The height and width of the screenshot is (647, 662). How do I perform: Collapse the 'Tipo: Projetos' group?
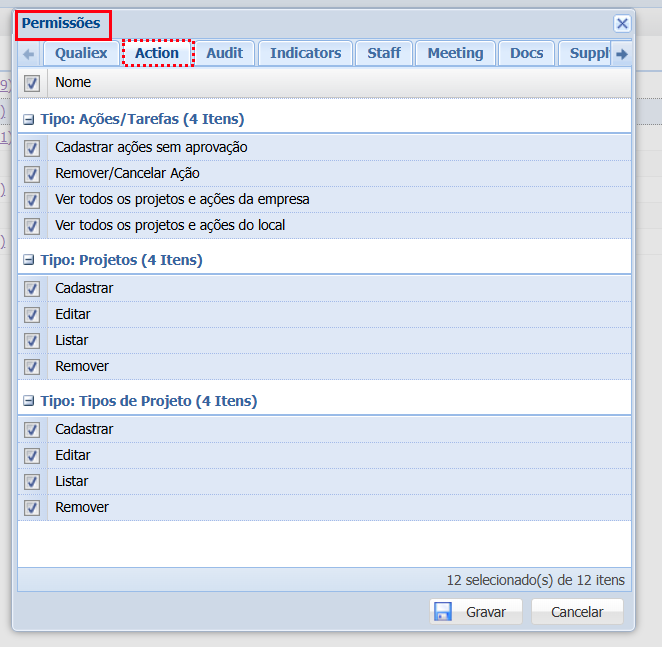pyautogui.click(x=29, y=261)
